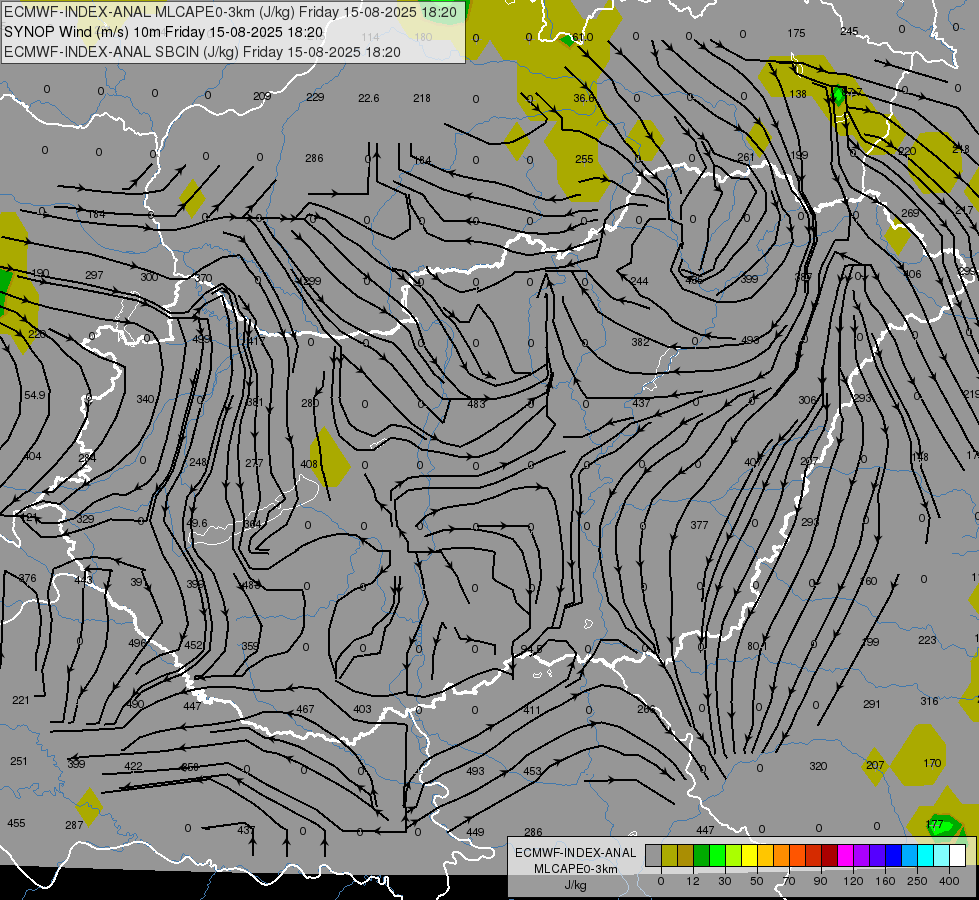Click legend tick label 12
Screen dimensions: 979x900
pyautogui.click(x=692, y=881)
